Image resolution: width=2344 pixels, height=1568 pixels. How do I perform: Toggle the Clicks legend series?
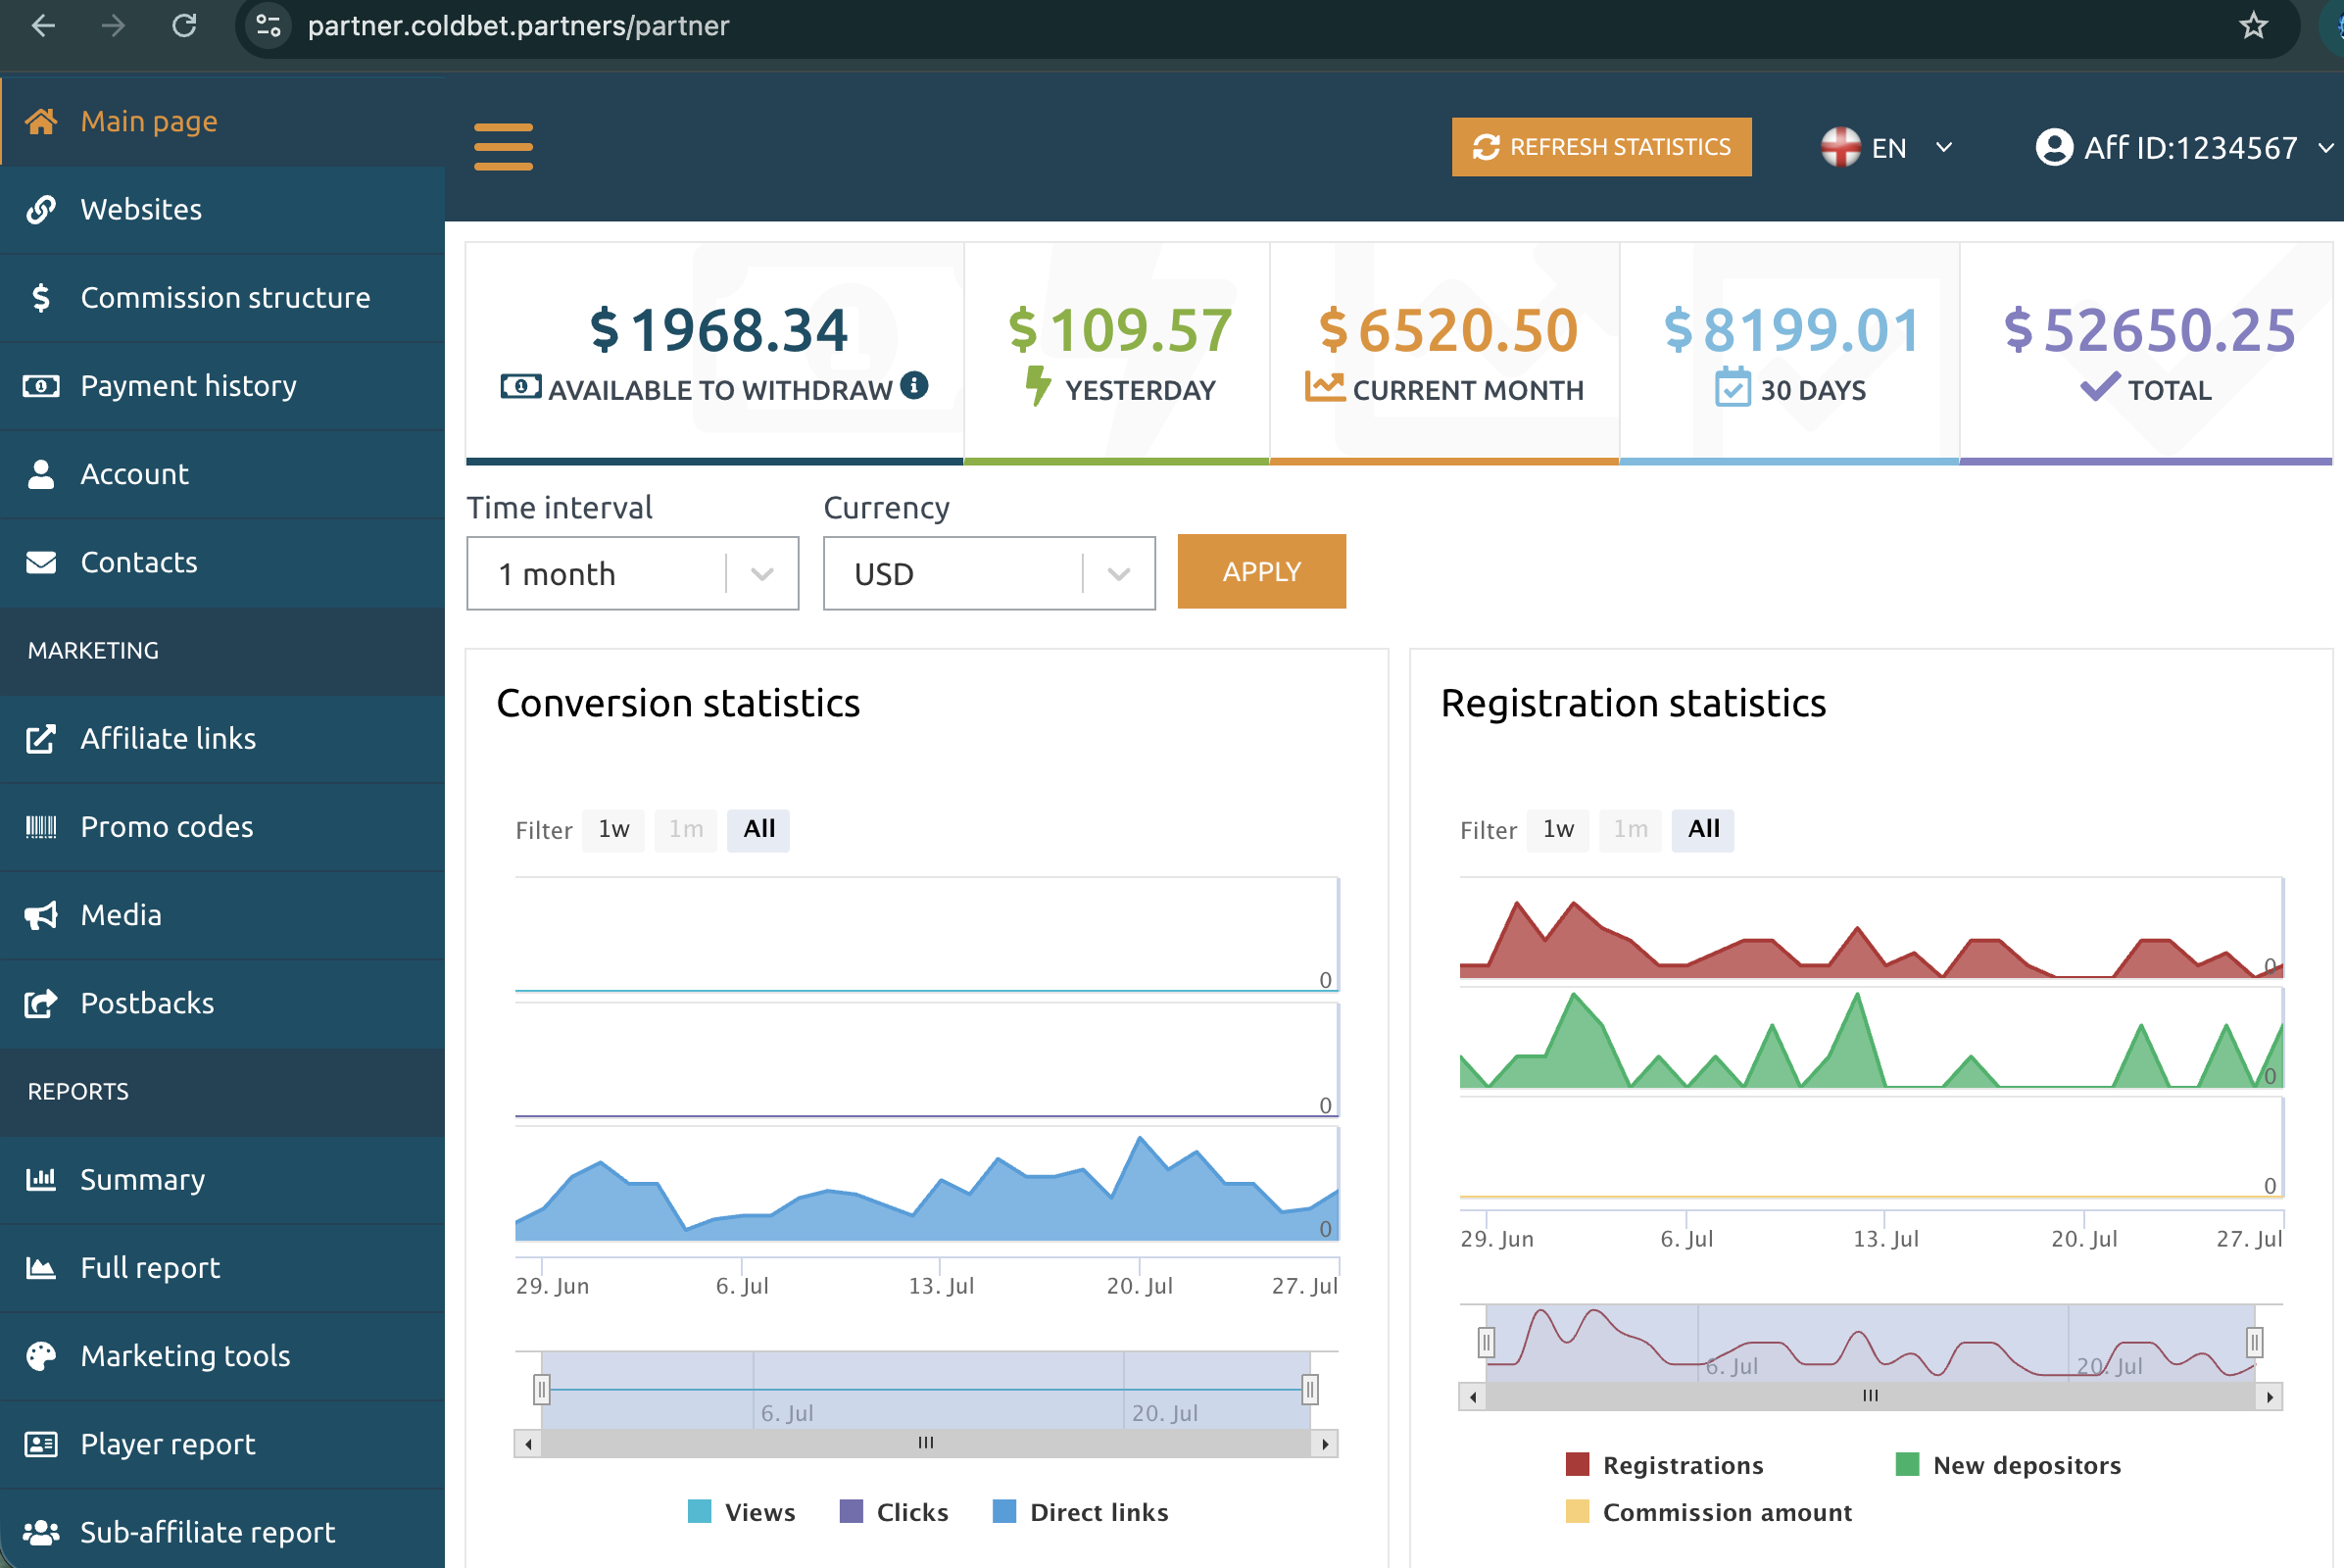tap(894, 1512)
